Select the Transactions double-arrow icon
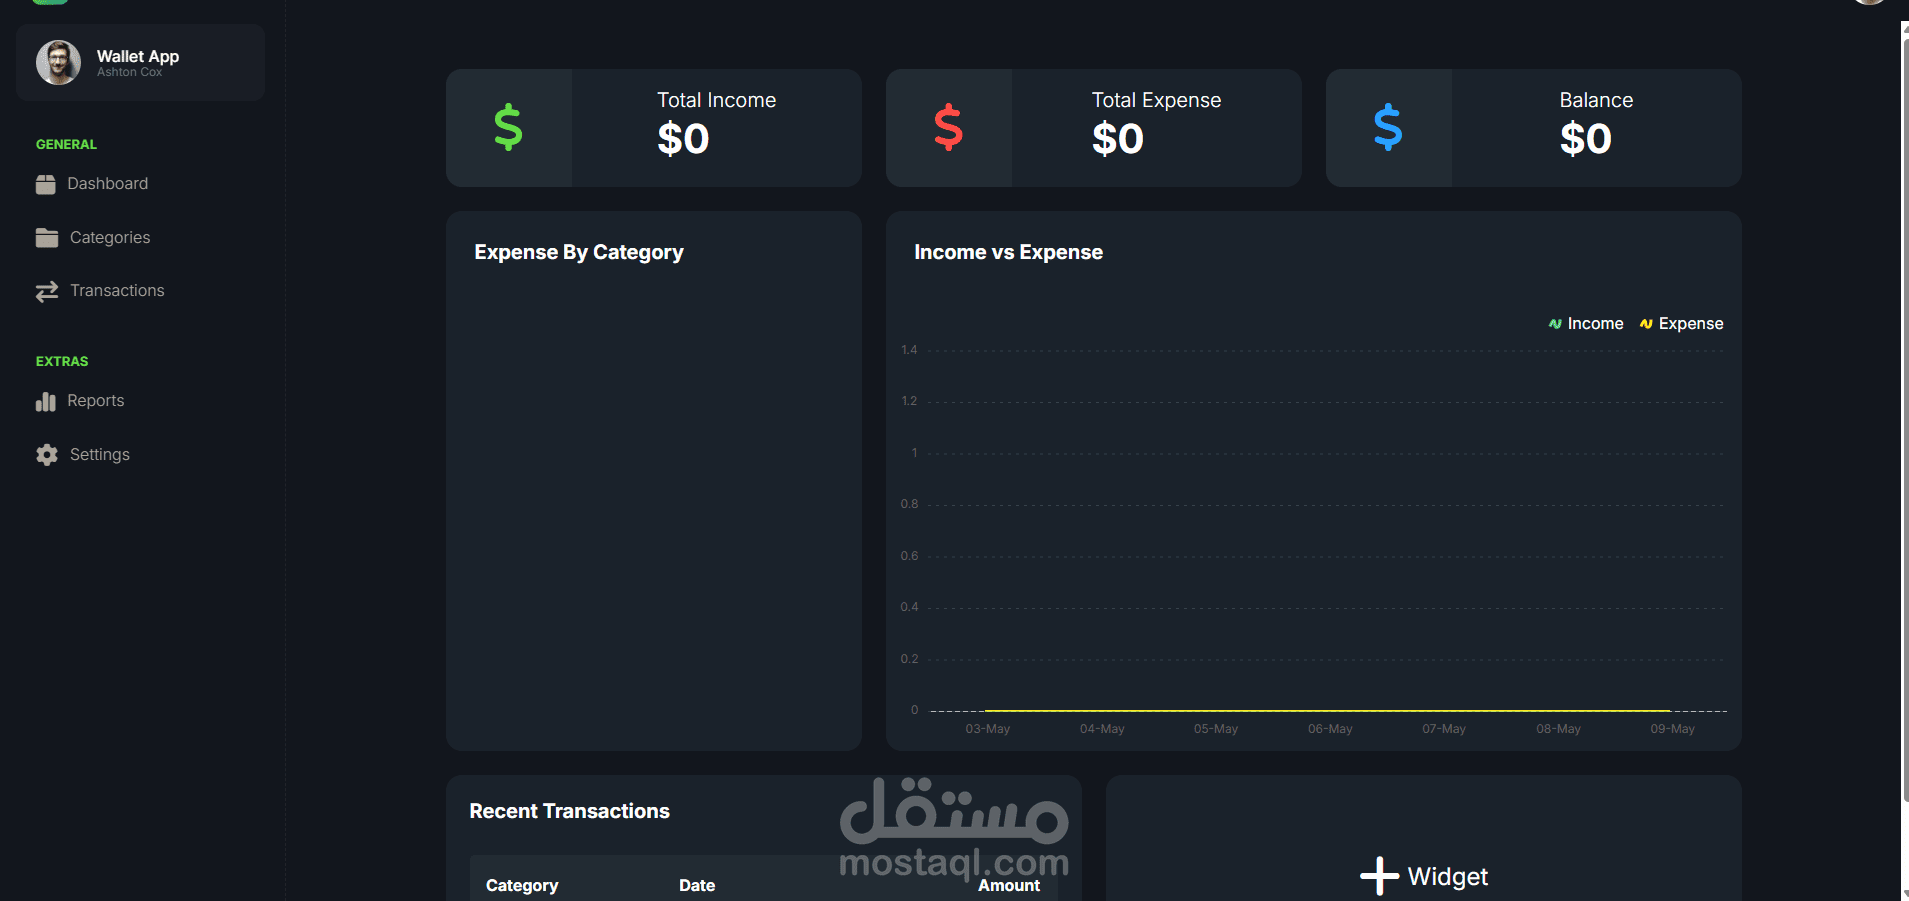 coord(47,291)
